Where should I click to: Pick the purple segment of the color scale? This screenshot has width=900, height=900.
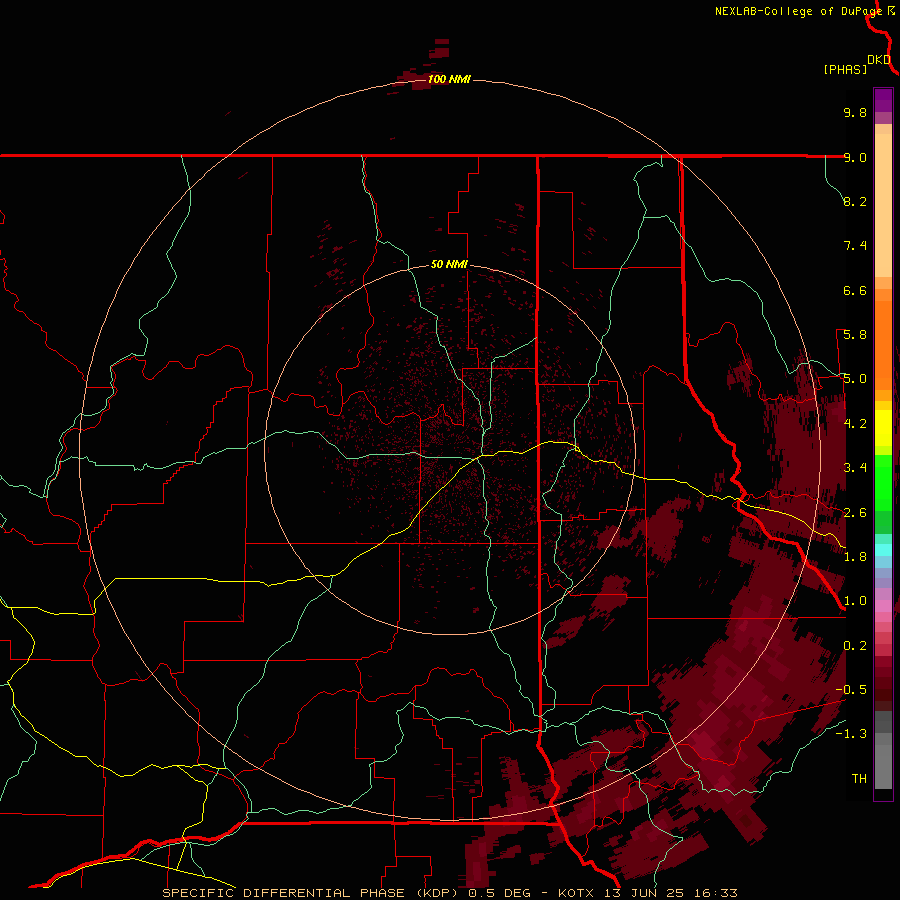click(883, 100)
